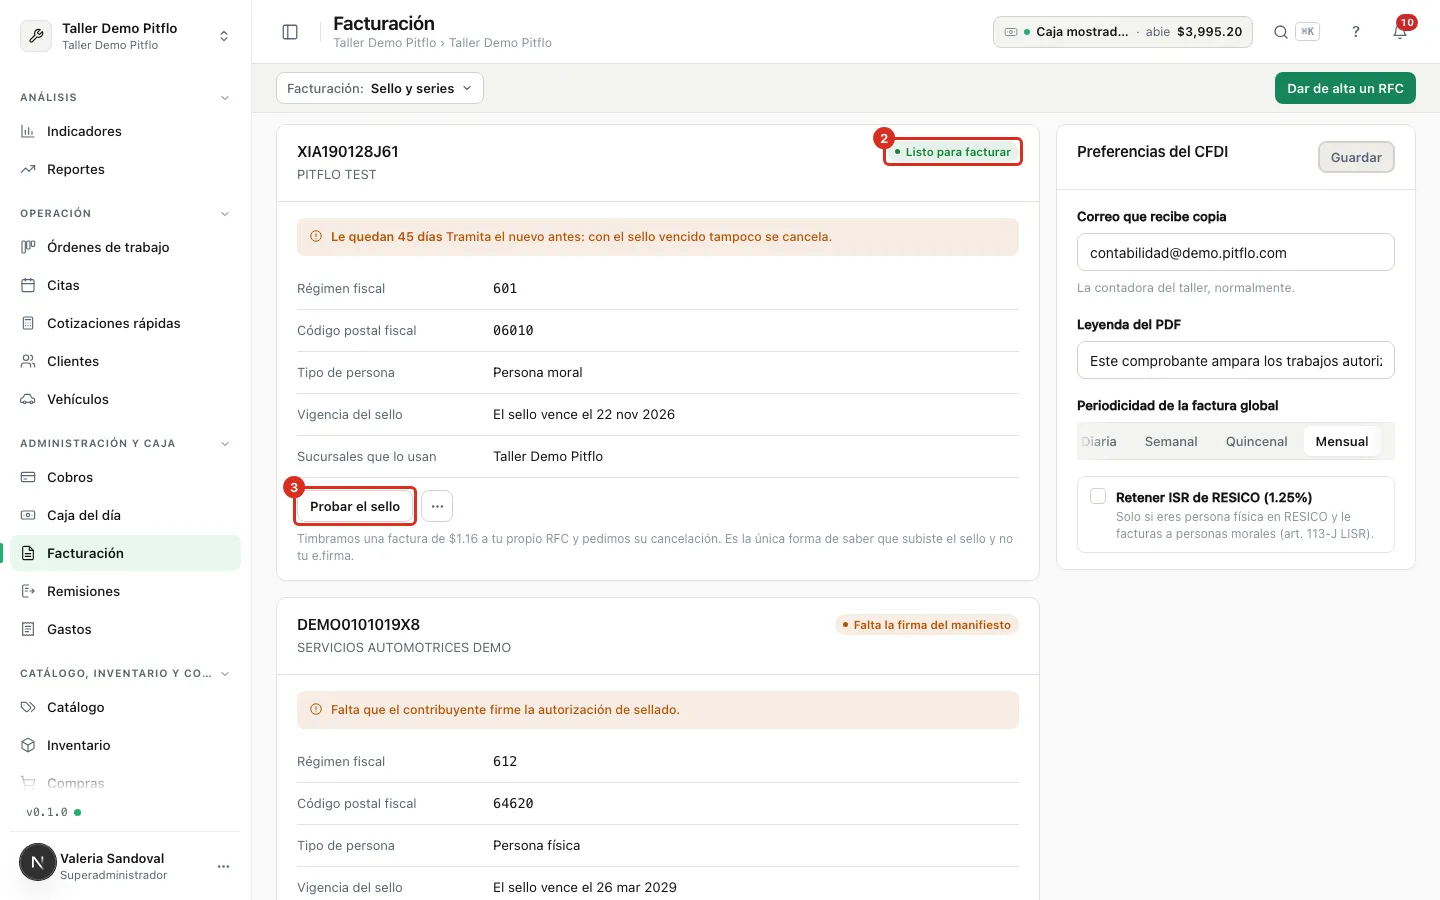The image size is (1440, 900).
Task: Select Semanal periodicity
Action: tap(1171, 441)
